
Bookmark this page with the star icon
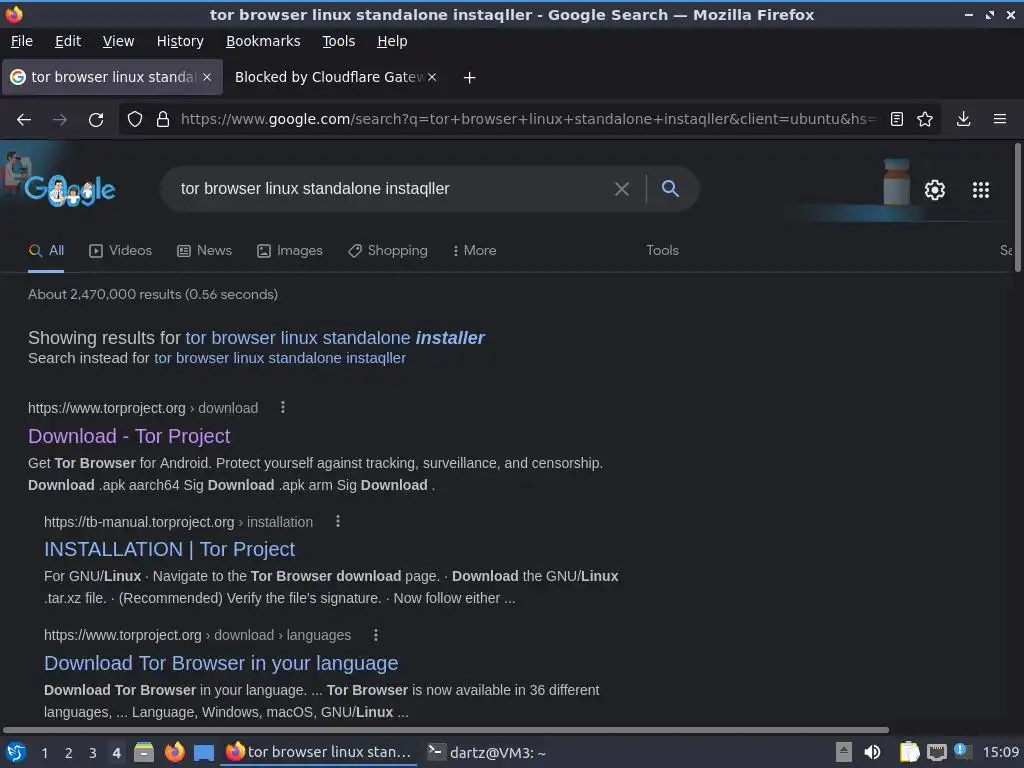pyautogui.click(x=925, y=119)
